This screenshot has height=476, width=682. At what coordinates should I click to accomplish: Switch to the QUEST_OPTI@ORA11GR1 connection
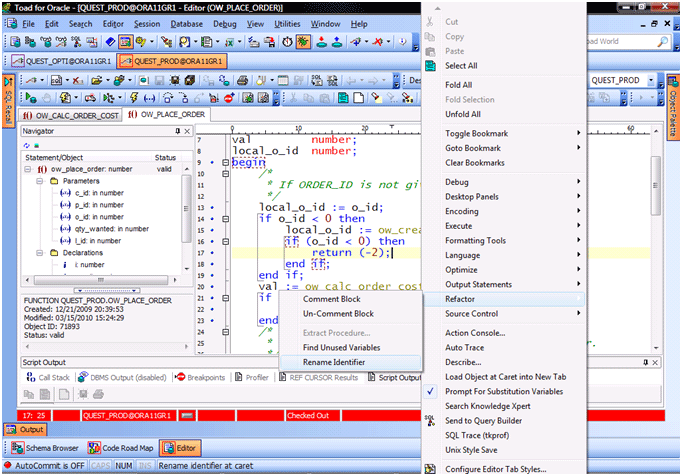pos(61,61)
